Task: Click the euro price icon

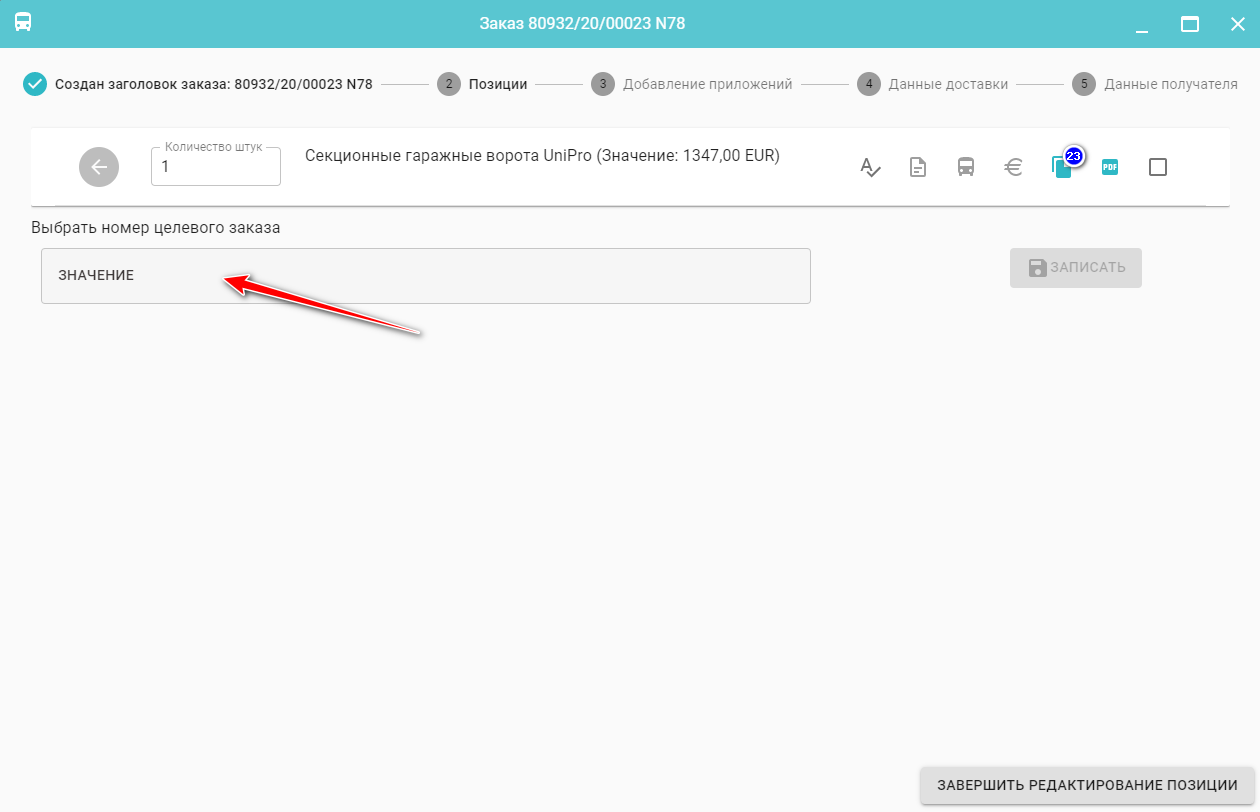Action: (1013, 167)
